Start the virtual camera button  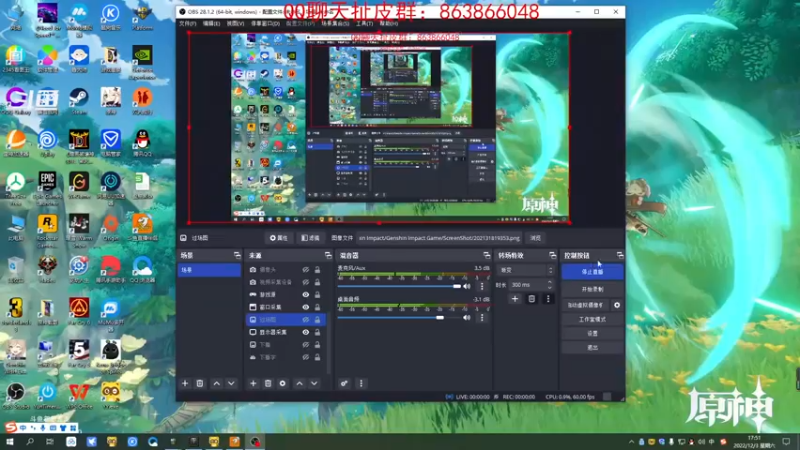tap(585, 305)
